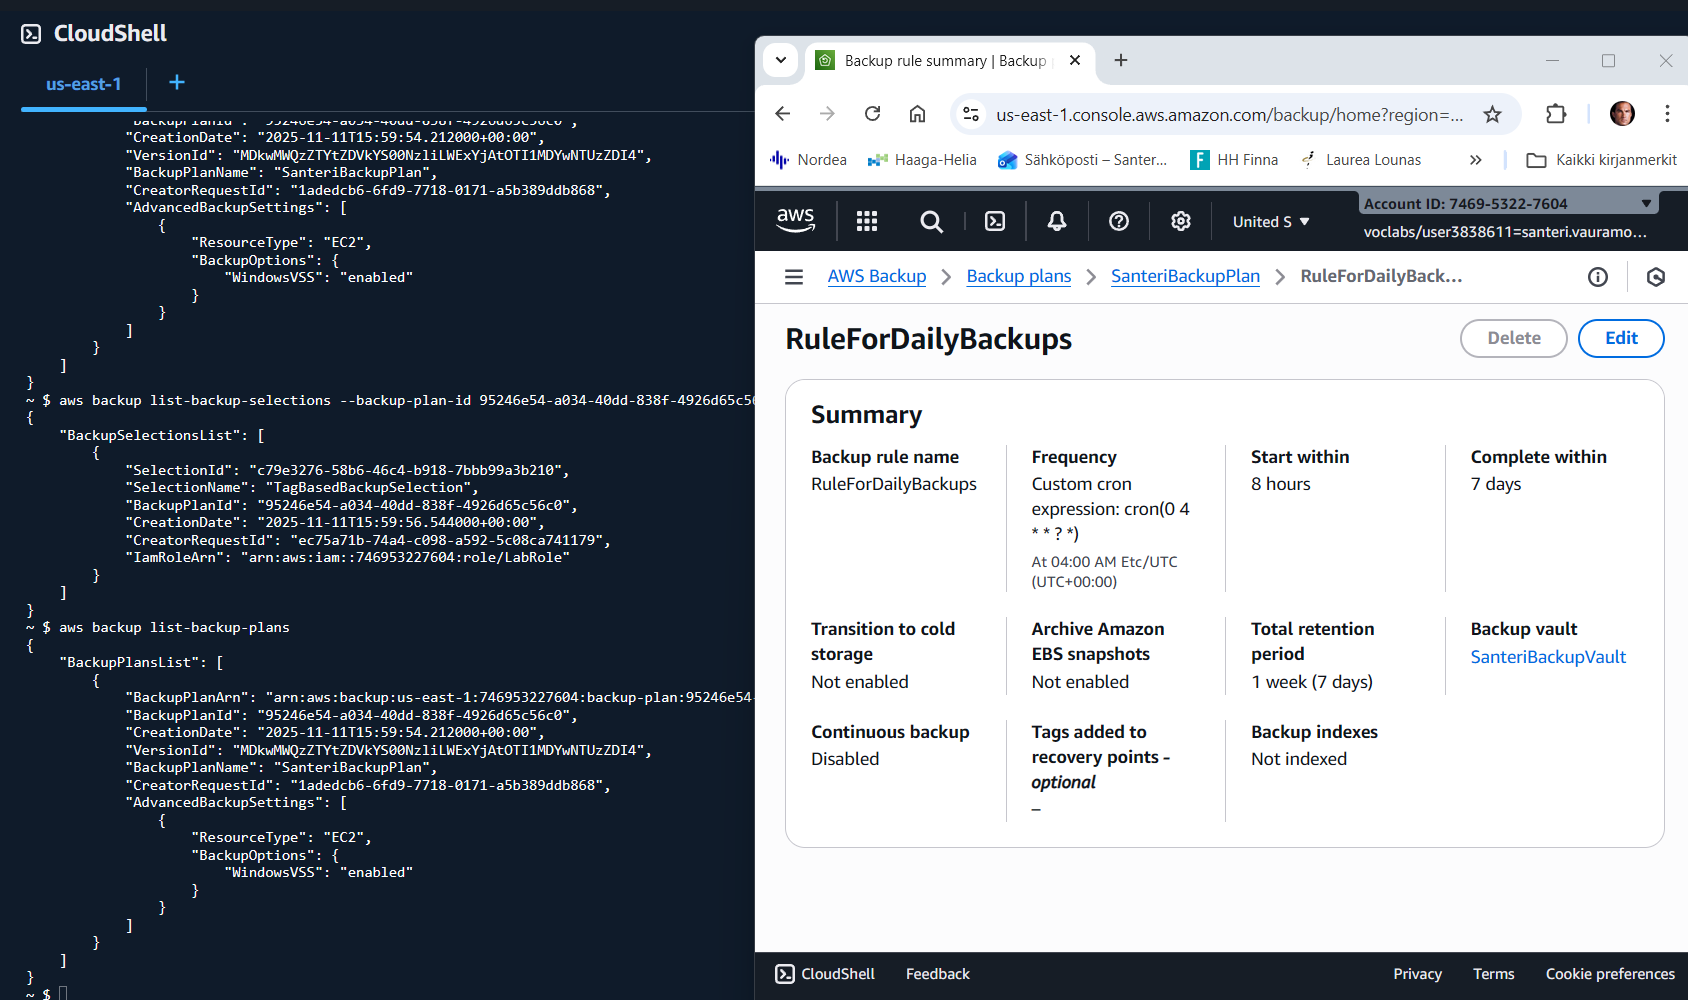The width and height of the screenshot is (1688, 1000).
Task: Select the us-east-1 CloudShell tab
Action: coord(83,85)
